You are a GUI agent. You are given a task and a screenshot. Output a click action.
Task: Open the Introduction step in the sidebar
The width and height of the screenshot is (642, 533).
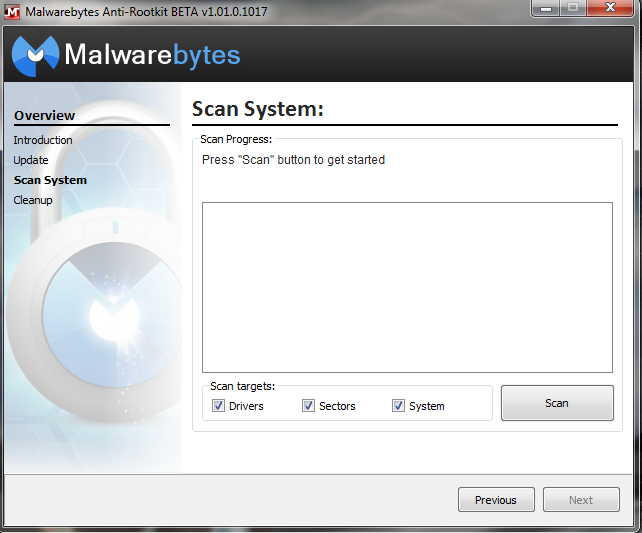[43, 140]
